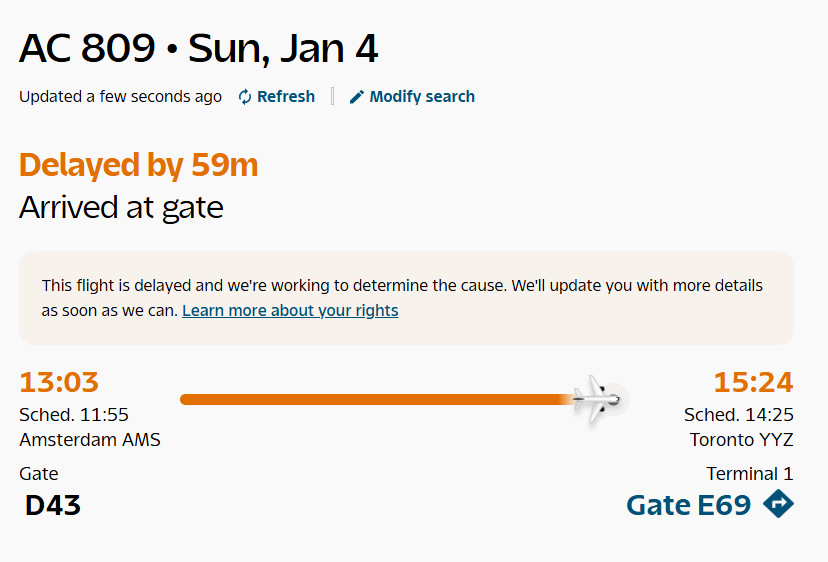Click the 13:03 actual departure time
This screenshot has height=562, width=828.
pos(59,382)
